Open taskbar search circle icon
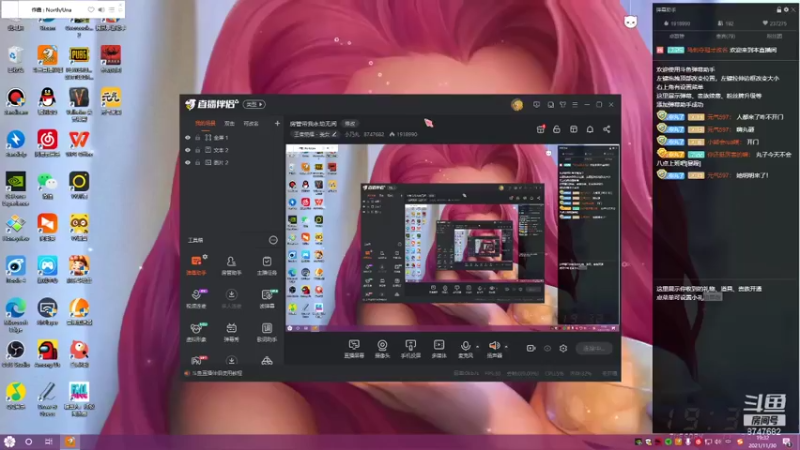The width and height of the screenshot is (800, 450). [x=29, y=442]
